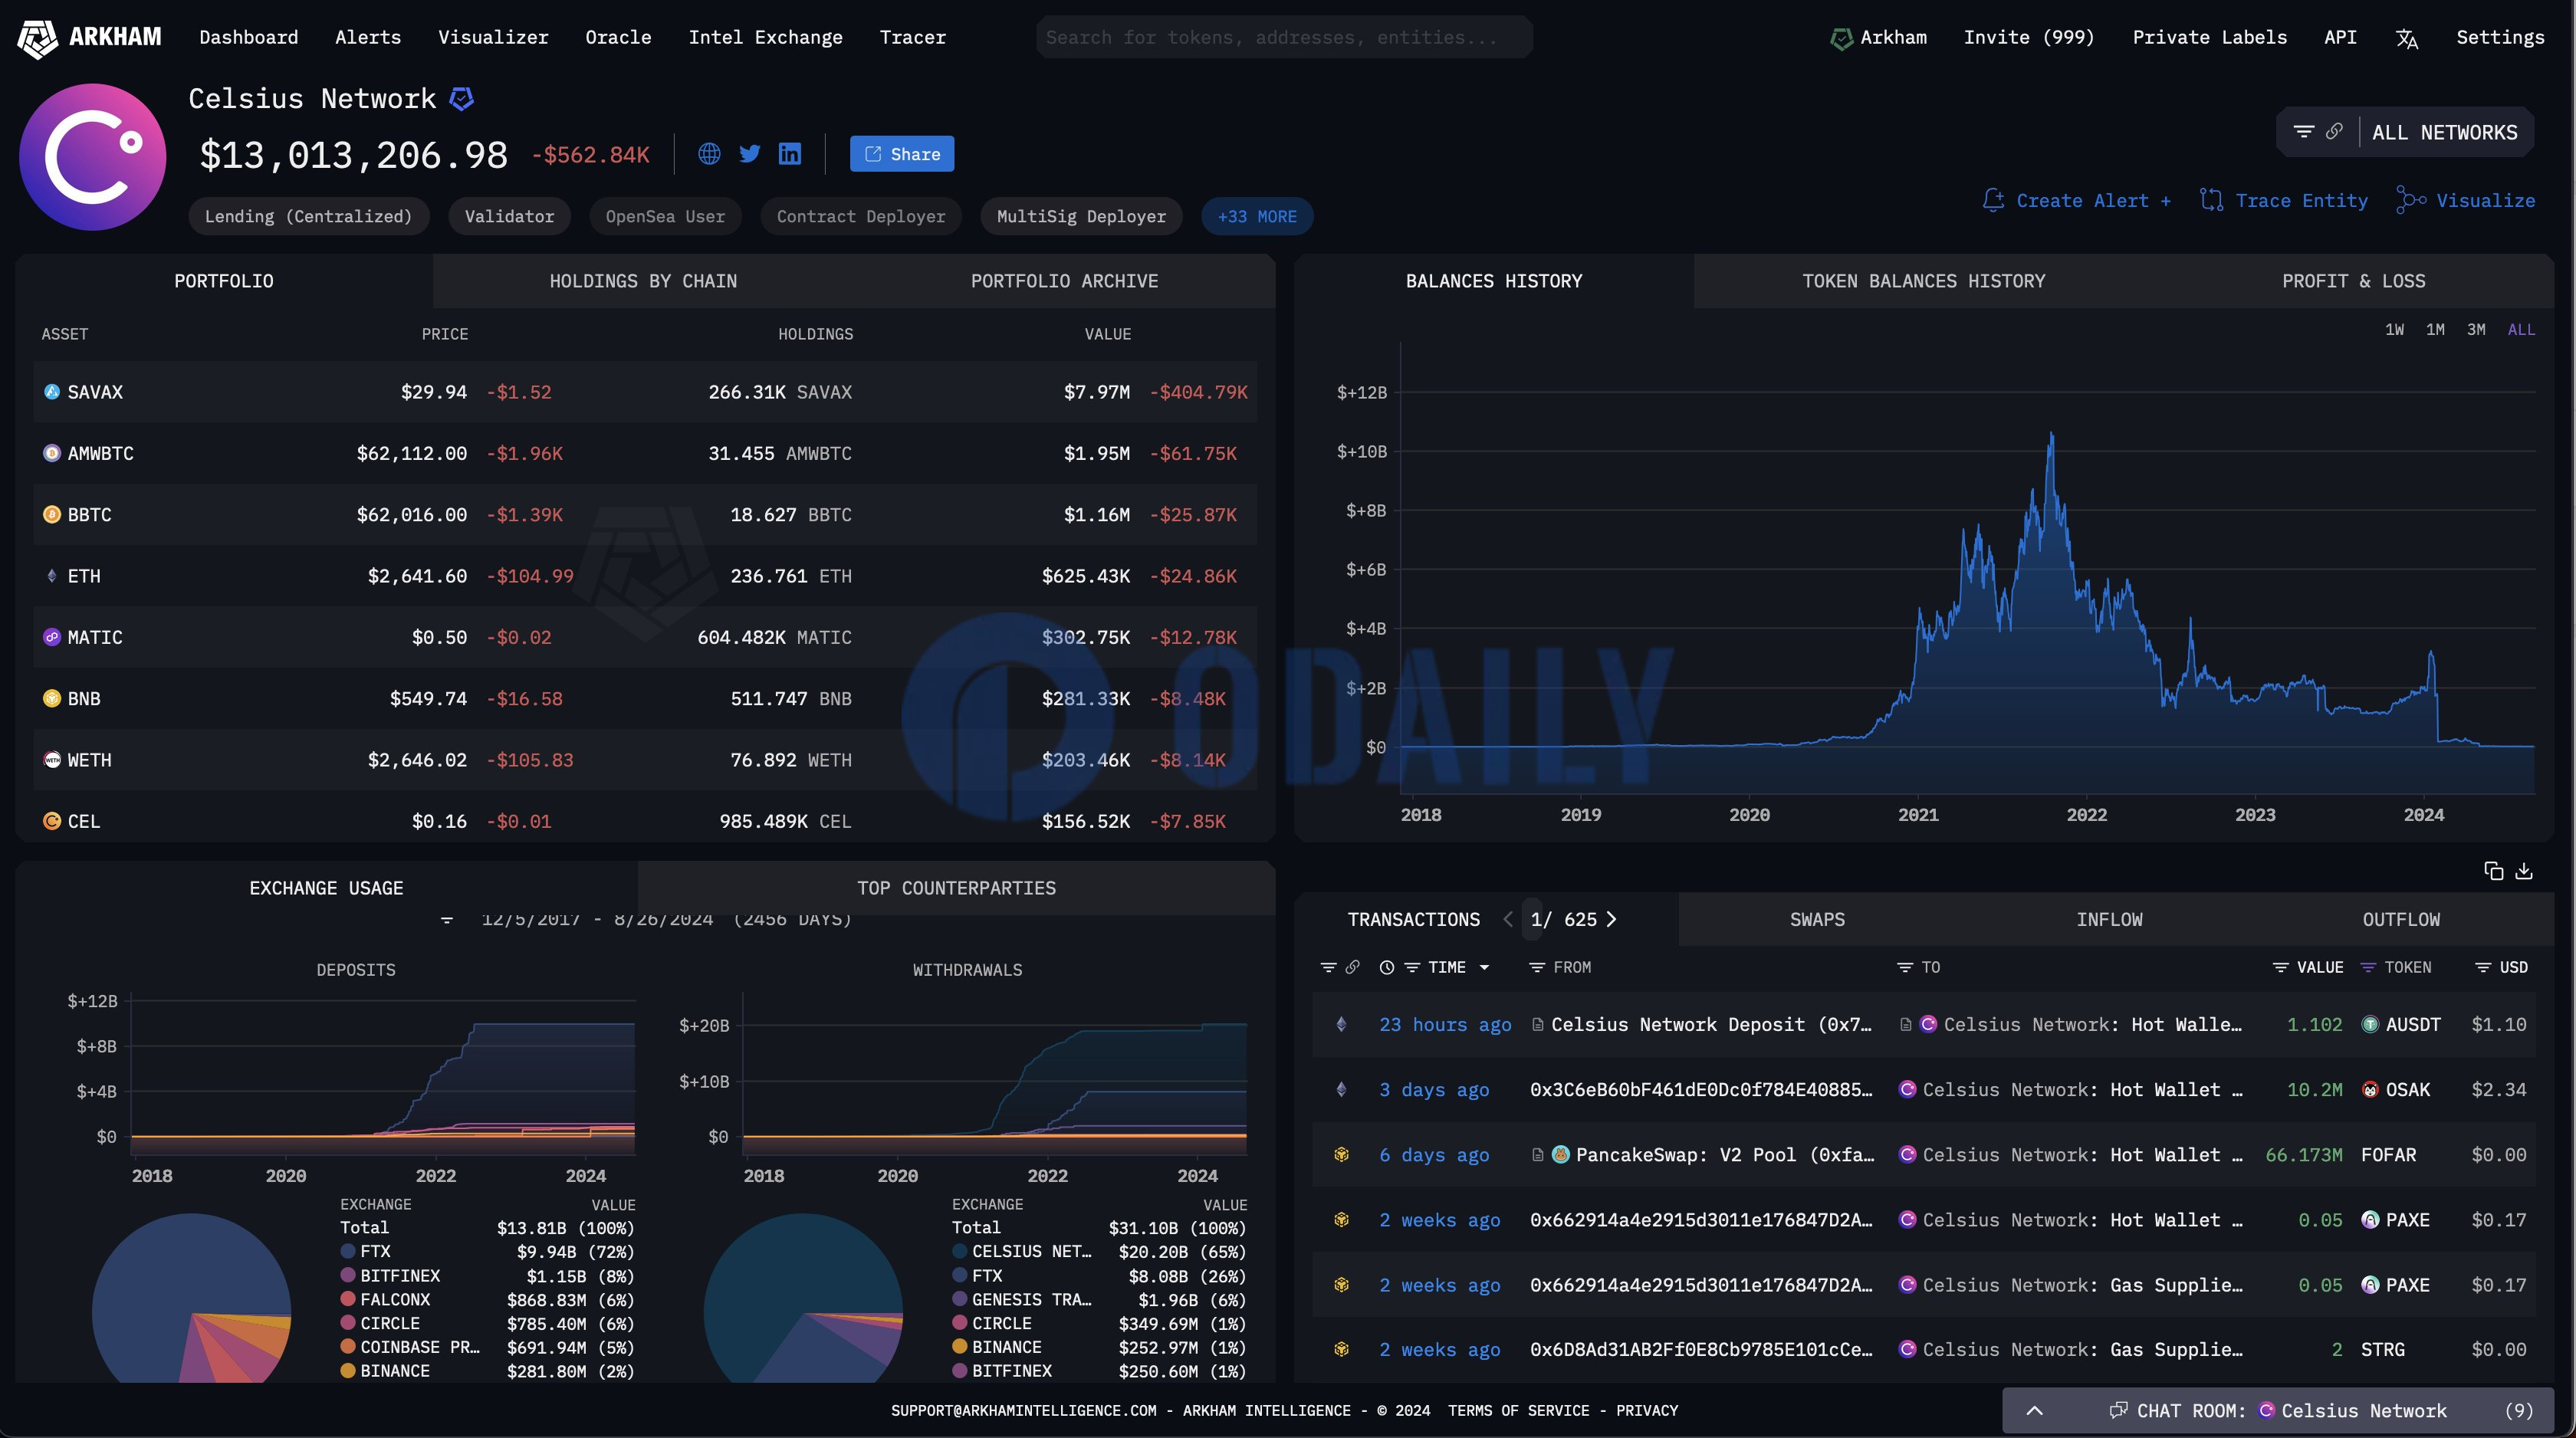The width and height of the screenshot is (2576, 1438).
Task: Open Private Labels
Action: click(x=2209, y=38)
